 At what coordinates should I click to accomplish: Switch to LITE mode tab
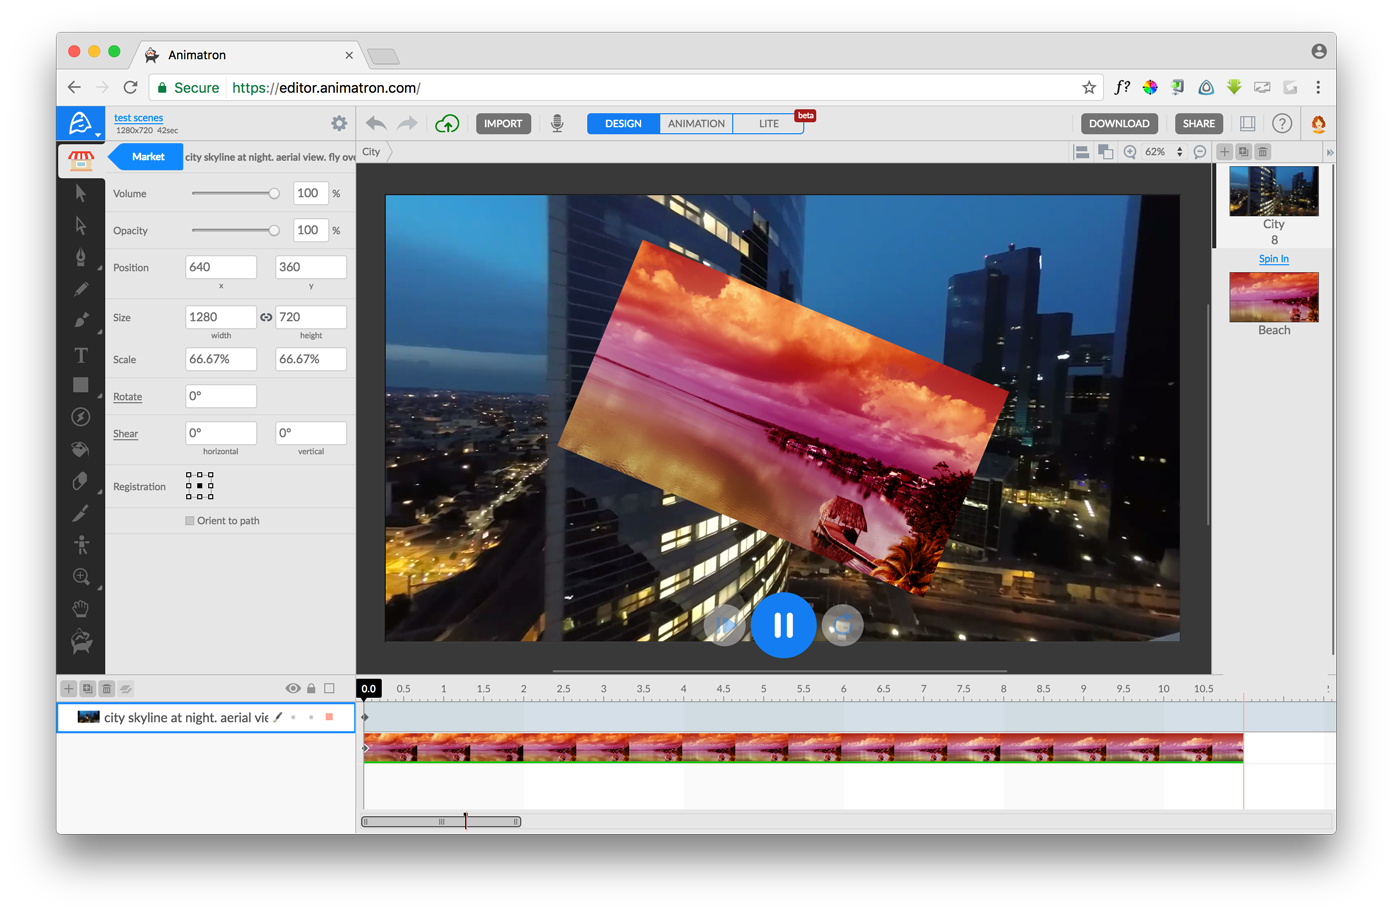click(x=768, y=124)
